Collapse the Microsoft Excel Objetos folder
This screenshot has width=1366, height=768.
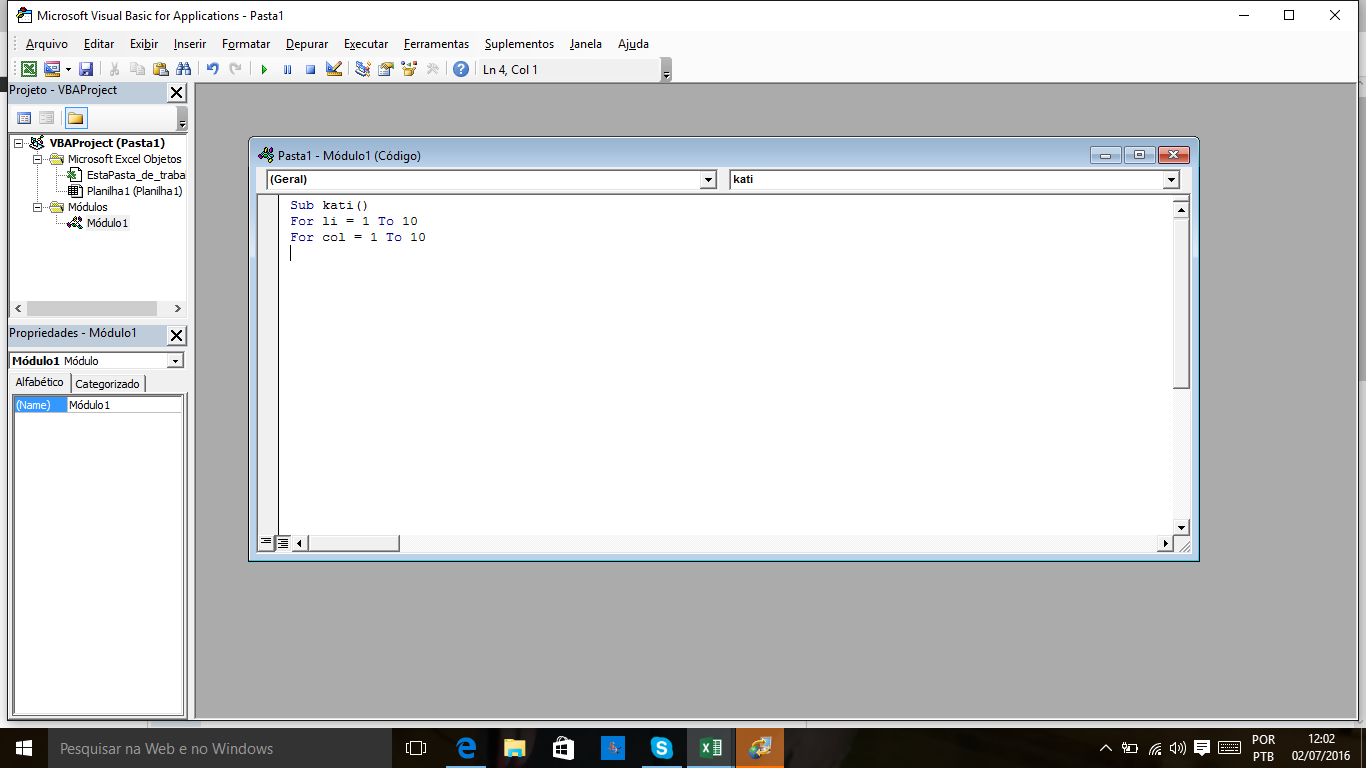pyautogui.click(x=38, y=159)
